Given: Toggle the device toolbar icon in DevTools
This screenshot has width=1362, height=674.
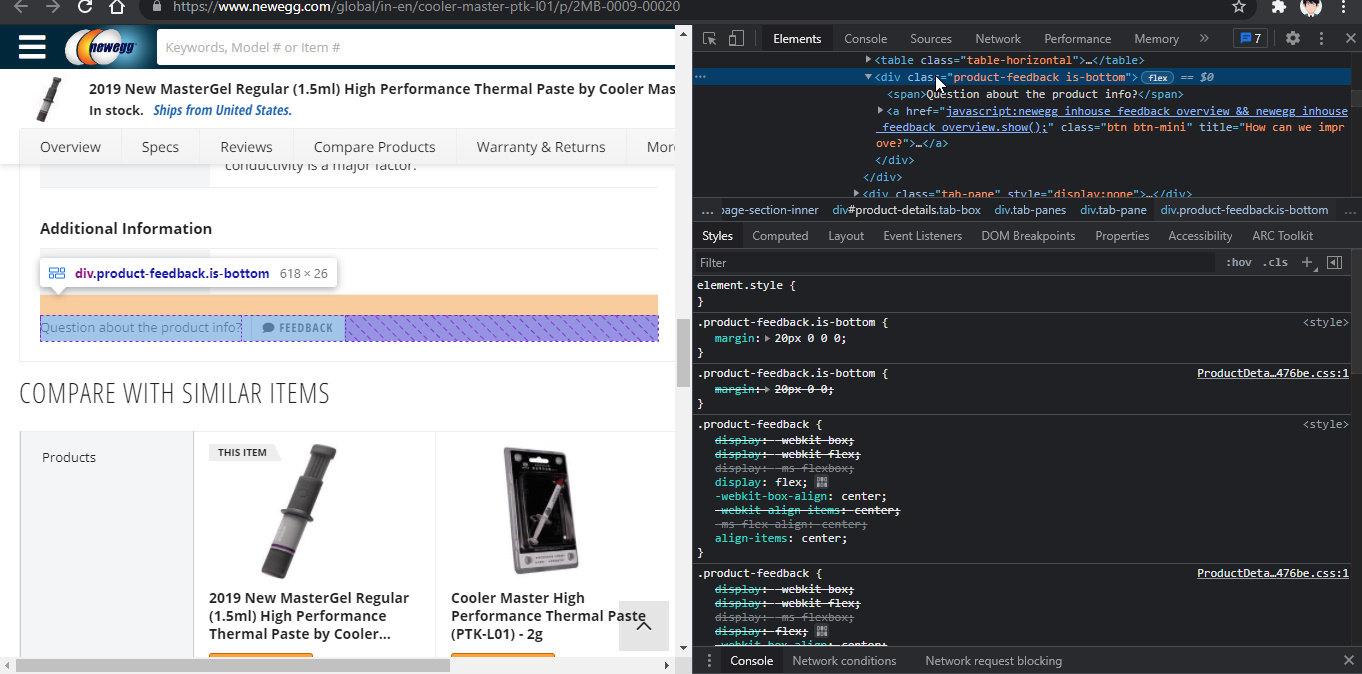Looking at the screenshot, I should pos(736,39).
